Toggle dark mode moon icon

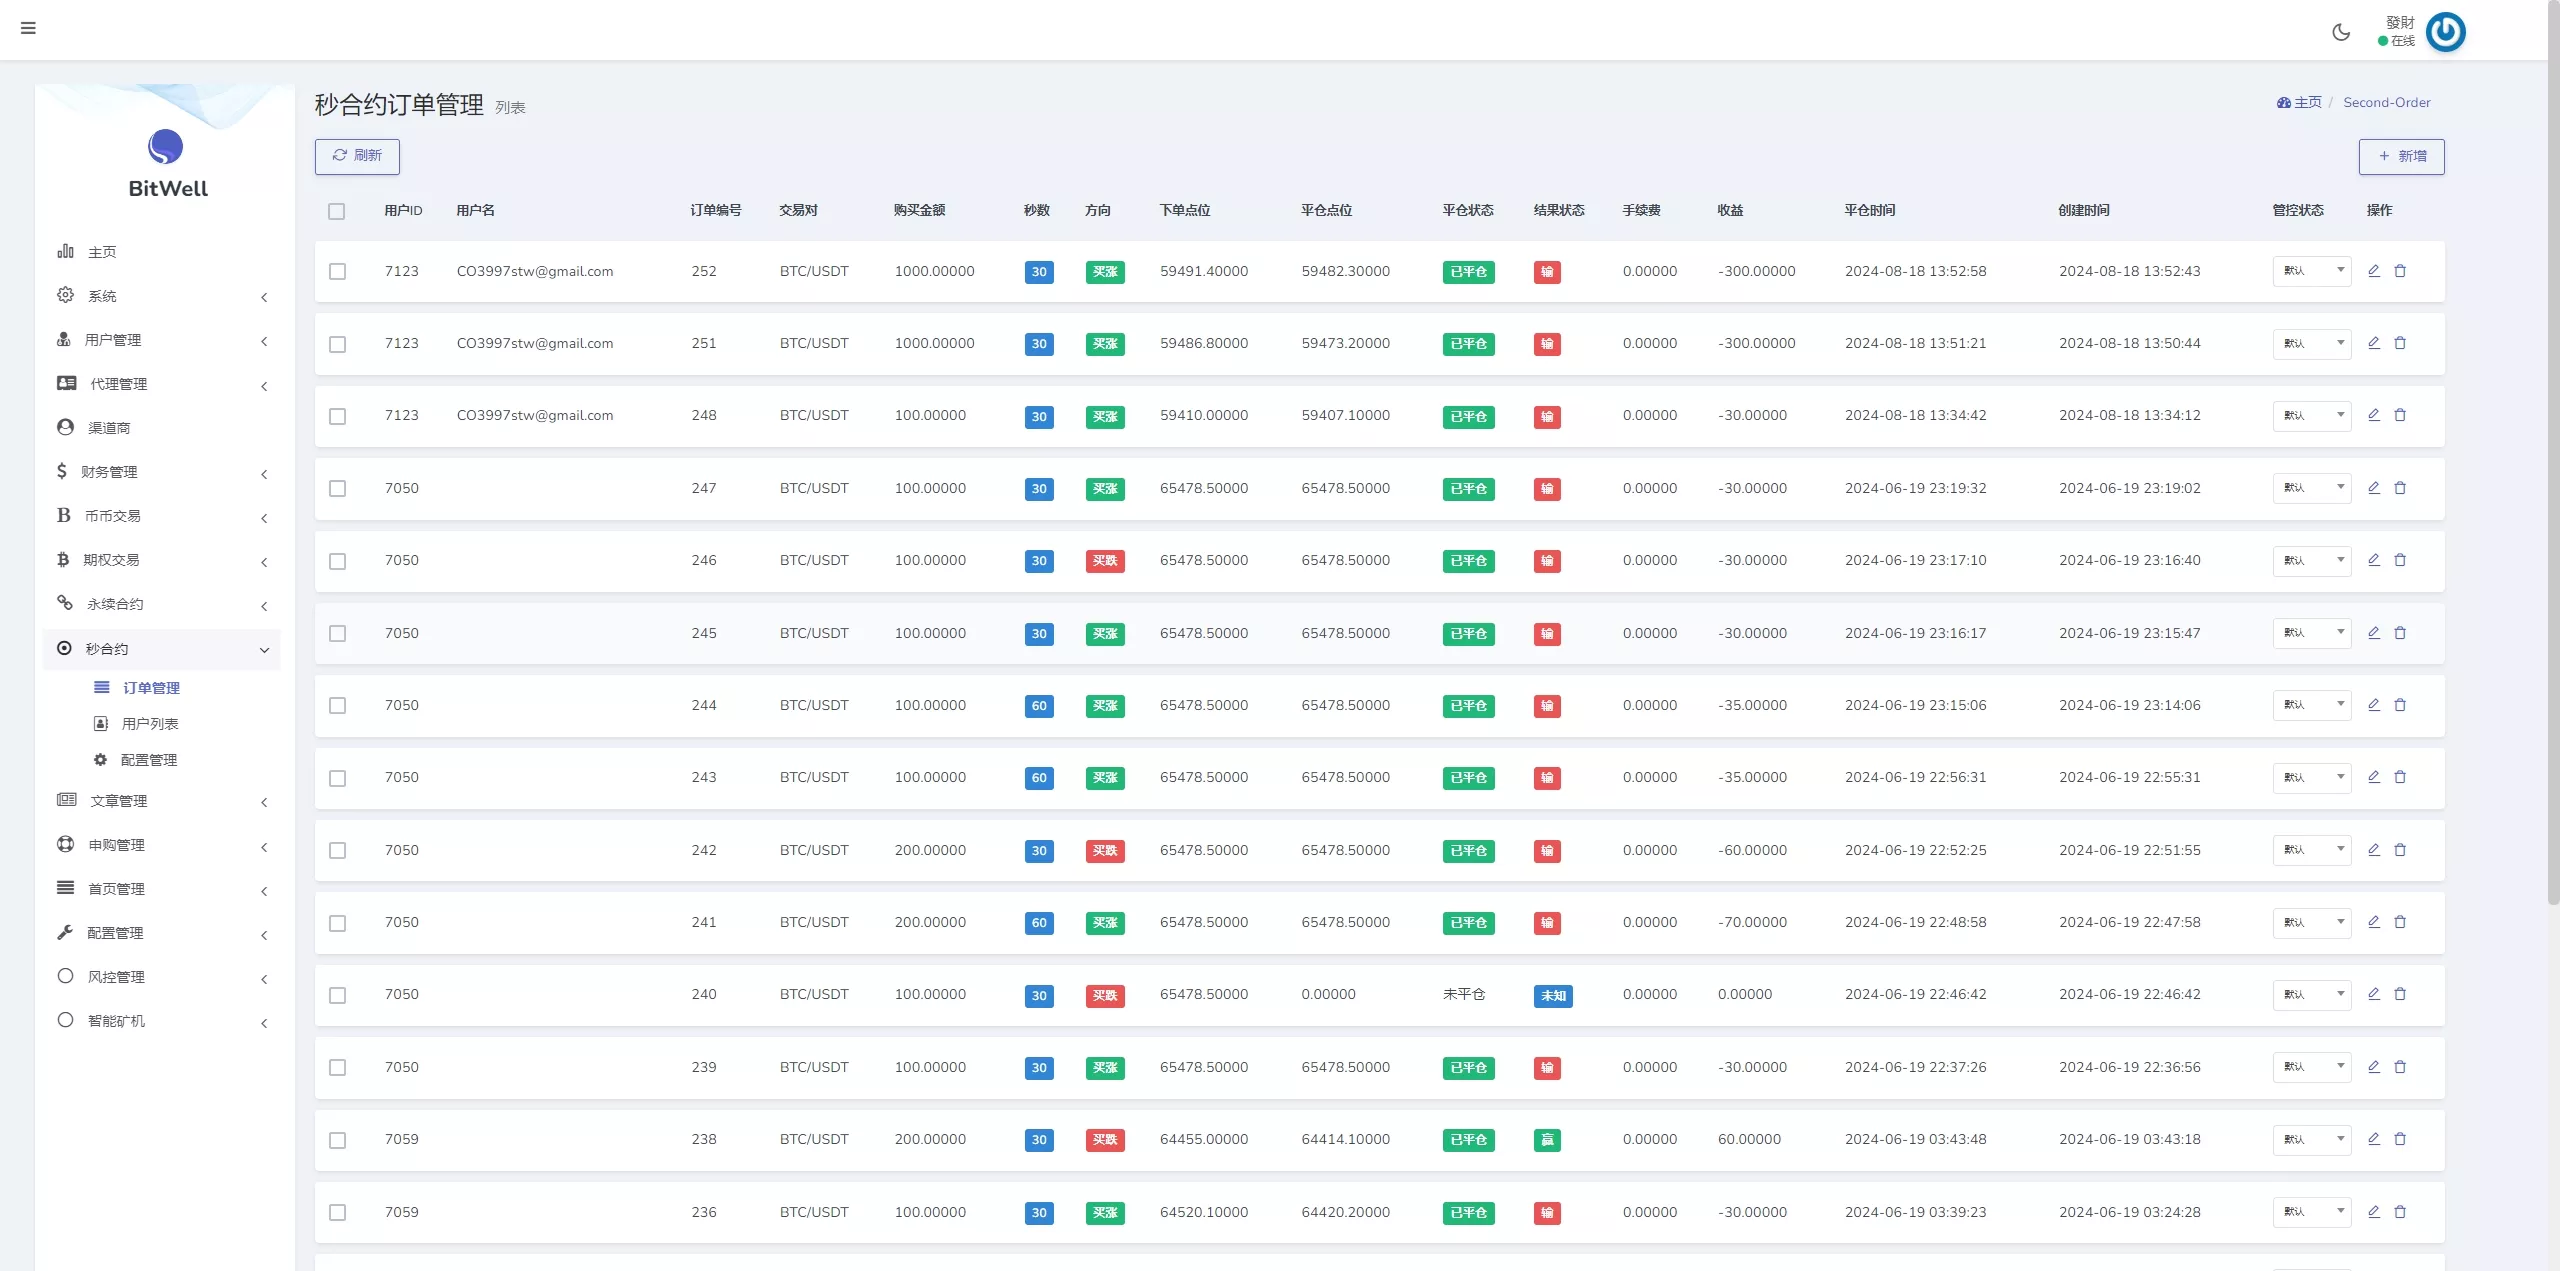[x=2341, y=32]
